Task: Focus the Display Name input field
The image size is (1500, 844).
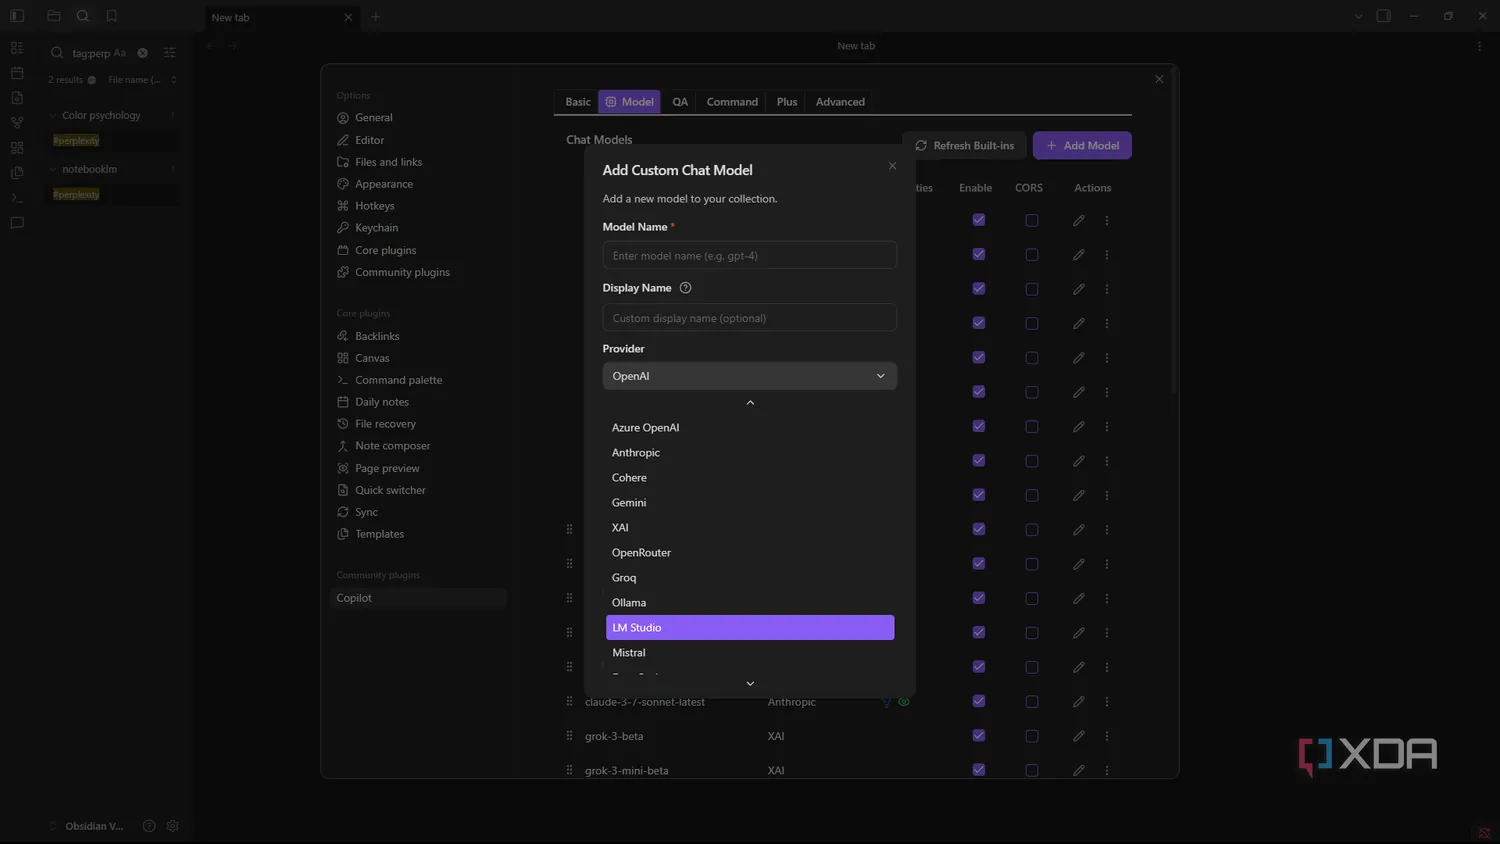Action: (x=750, y=318)
